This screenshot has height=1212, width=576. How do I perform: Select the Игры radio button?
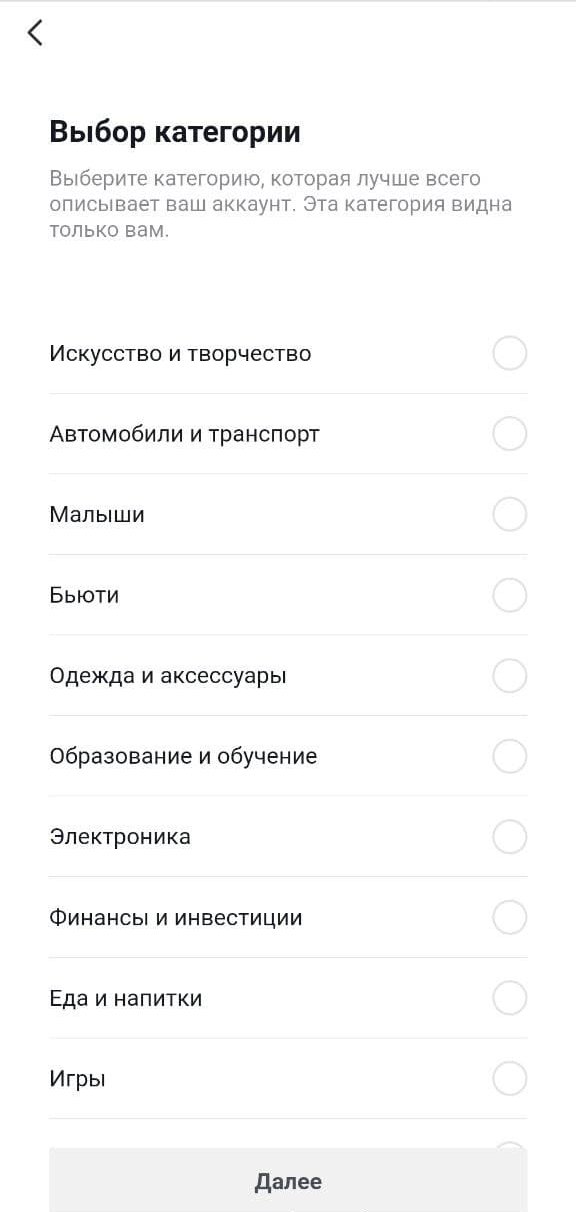(510, 1079)
